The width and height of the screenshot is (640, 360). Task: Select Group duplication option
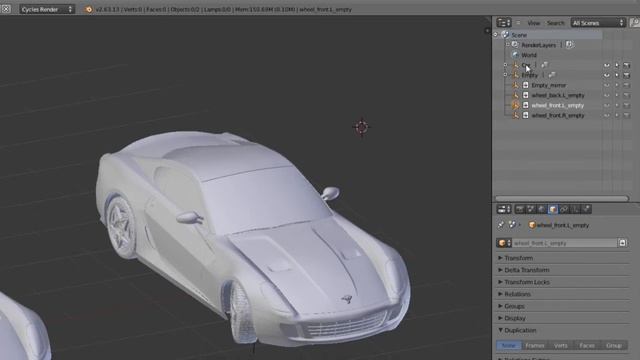pos(613,345)
